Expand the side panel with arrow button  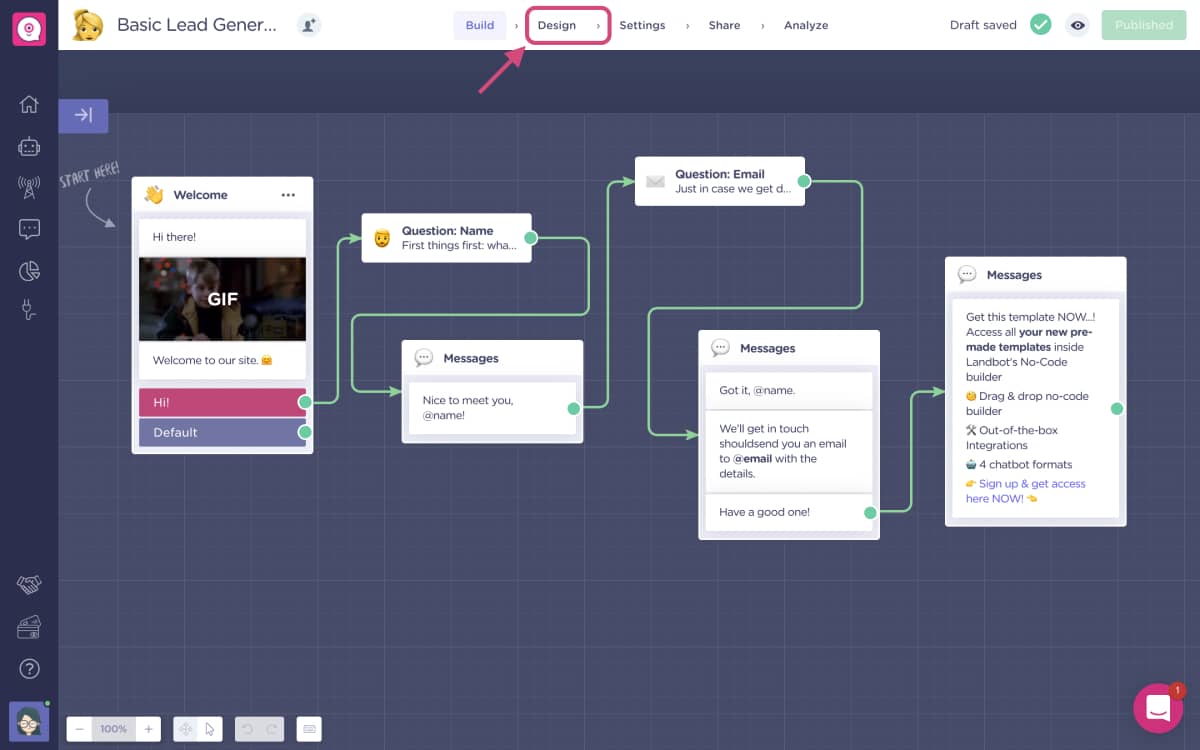click(83, 116)
